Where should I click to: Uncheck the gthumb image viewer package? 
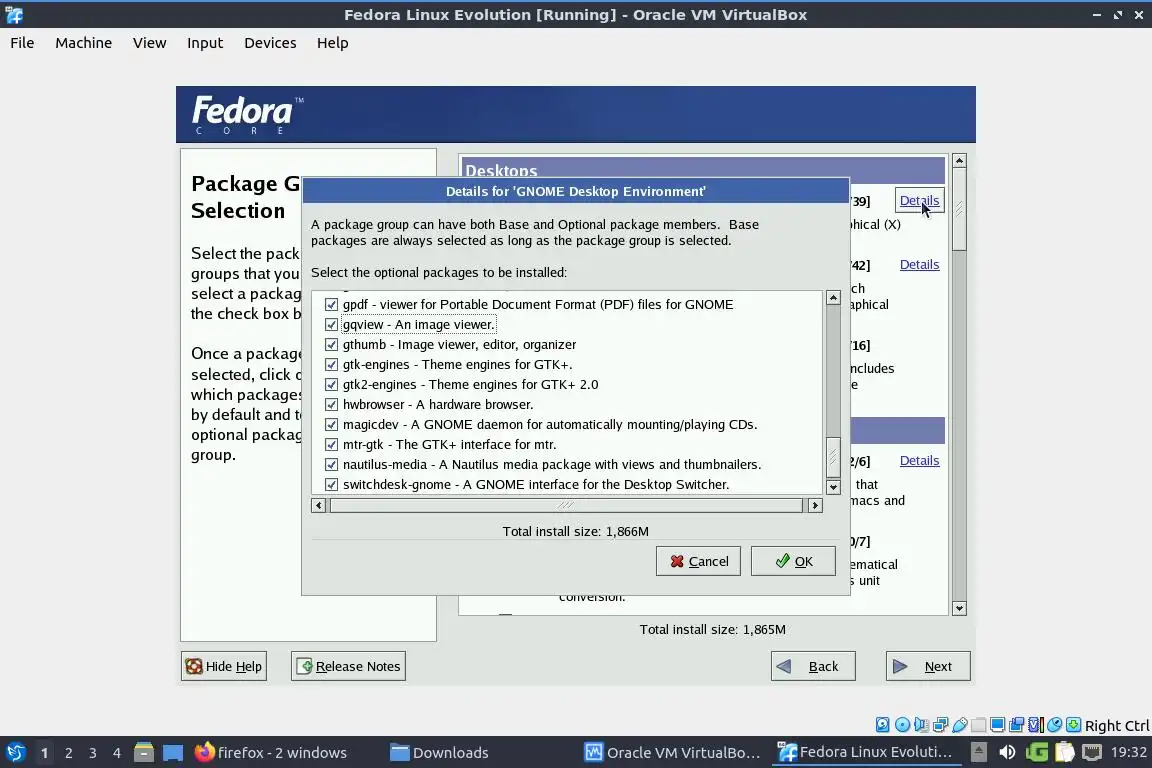(x=331, y=344)
